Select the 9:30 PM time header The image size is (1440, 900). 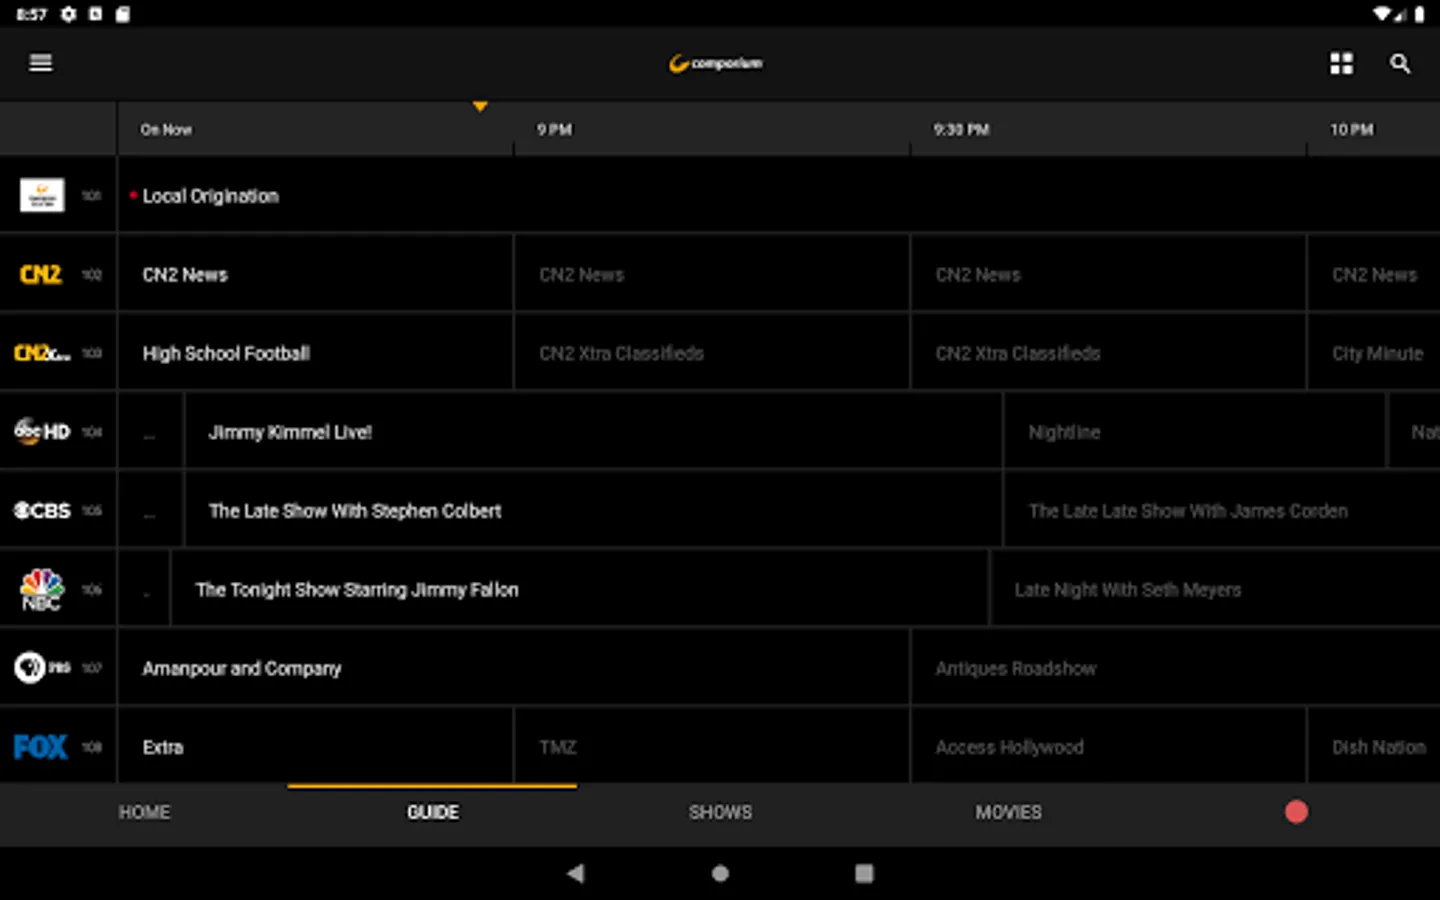pyautogui.click(x=961, y=129)
